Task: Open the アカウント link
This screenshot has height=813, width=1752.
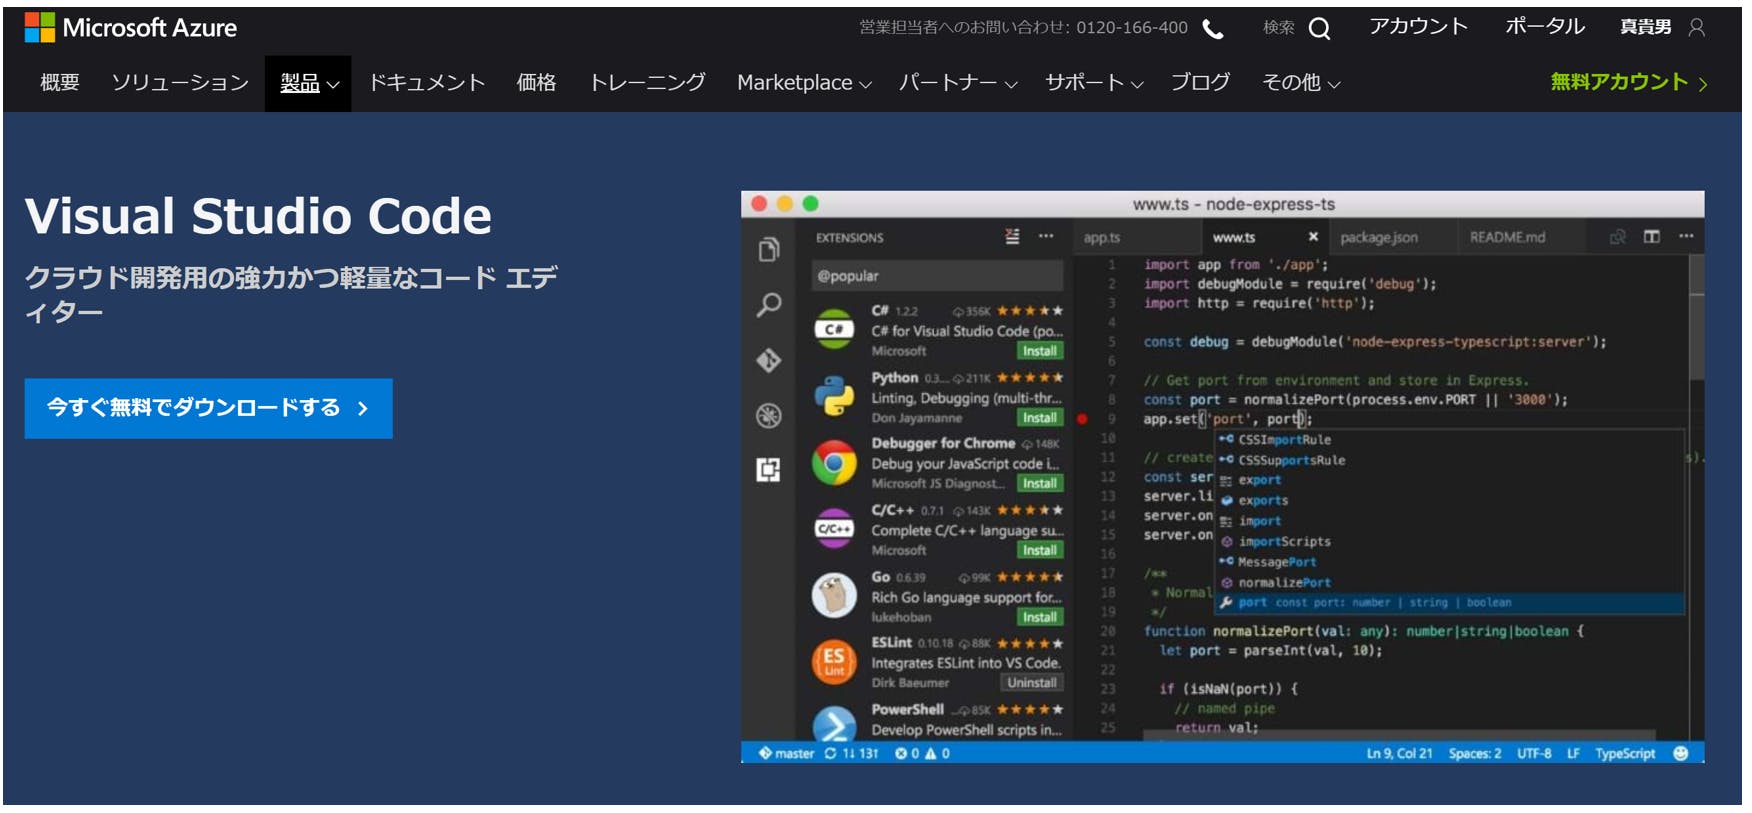Action: (x=1418, y=27)
